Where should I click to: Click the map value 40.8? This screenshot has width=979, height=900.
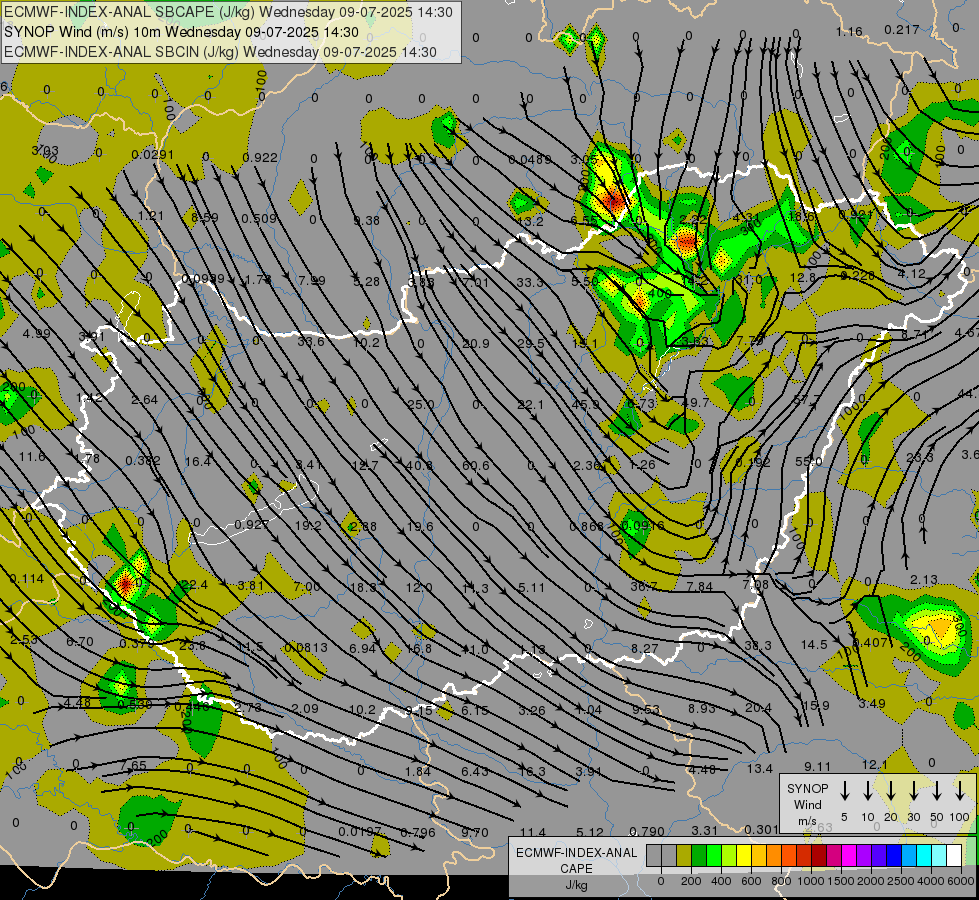[420, 465]
